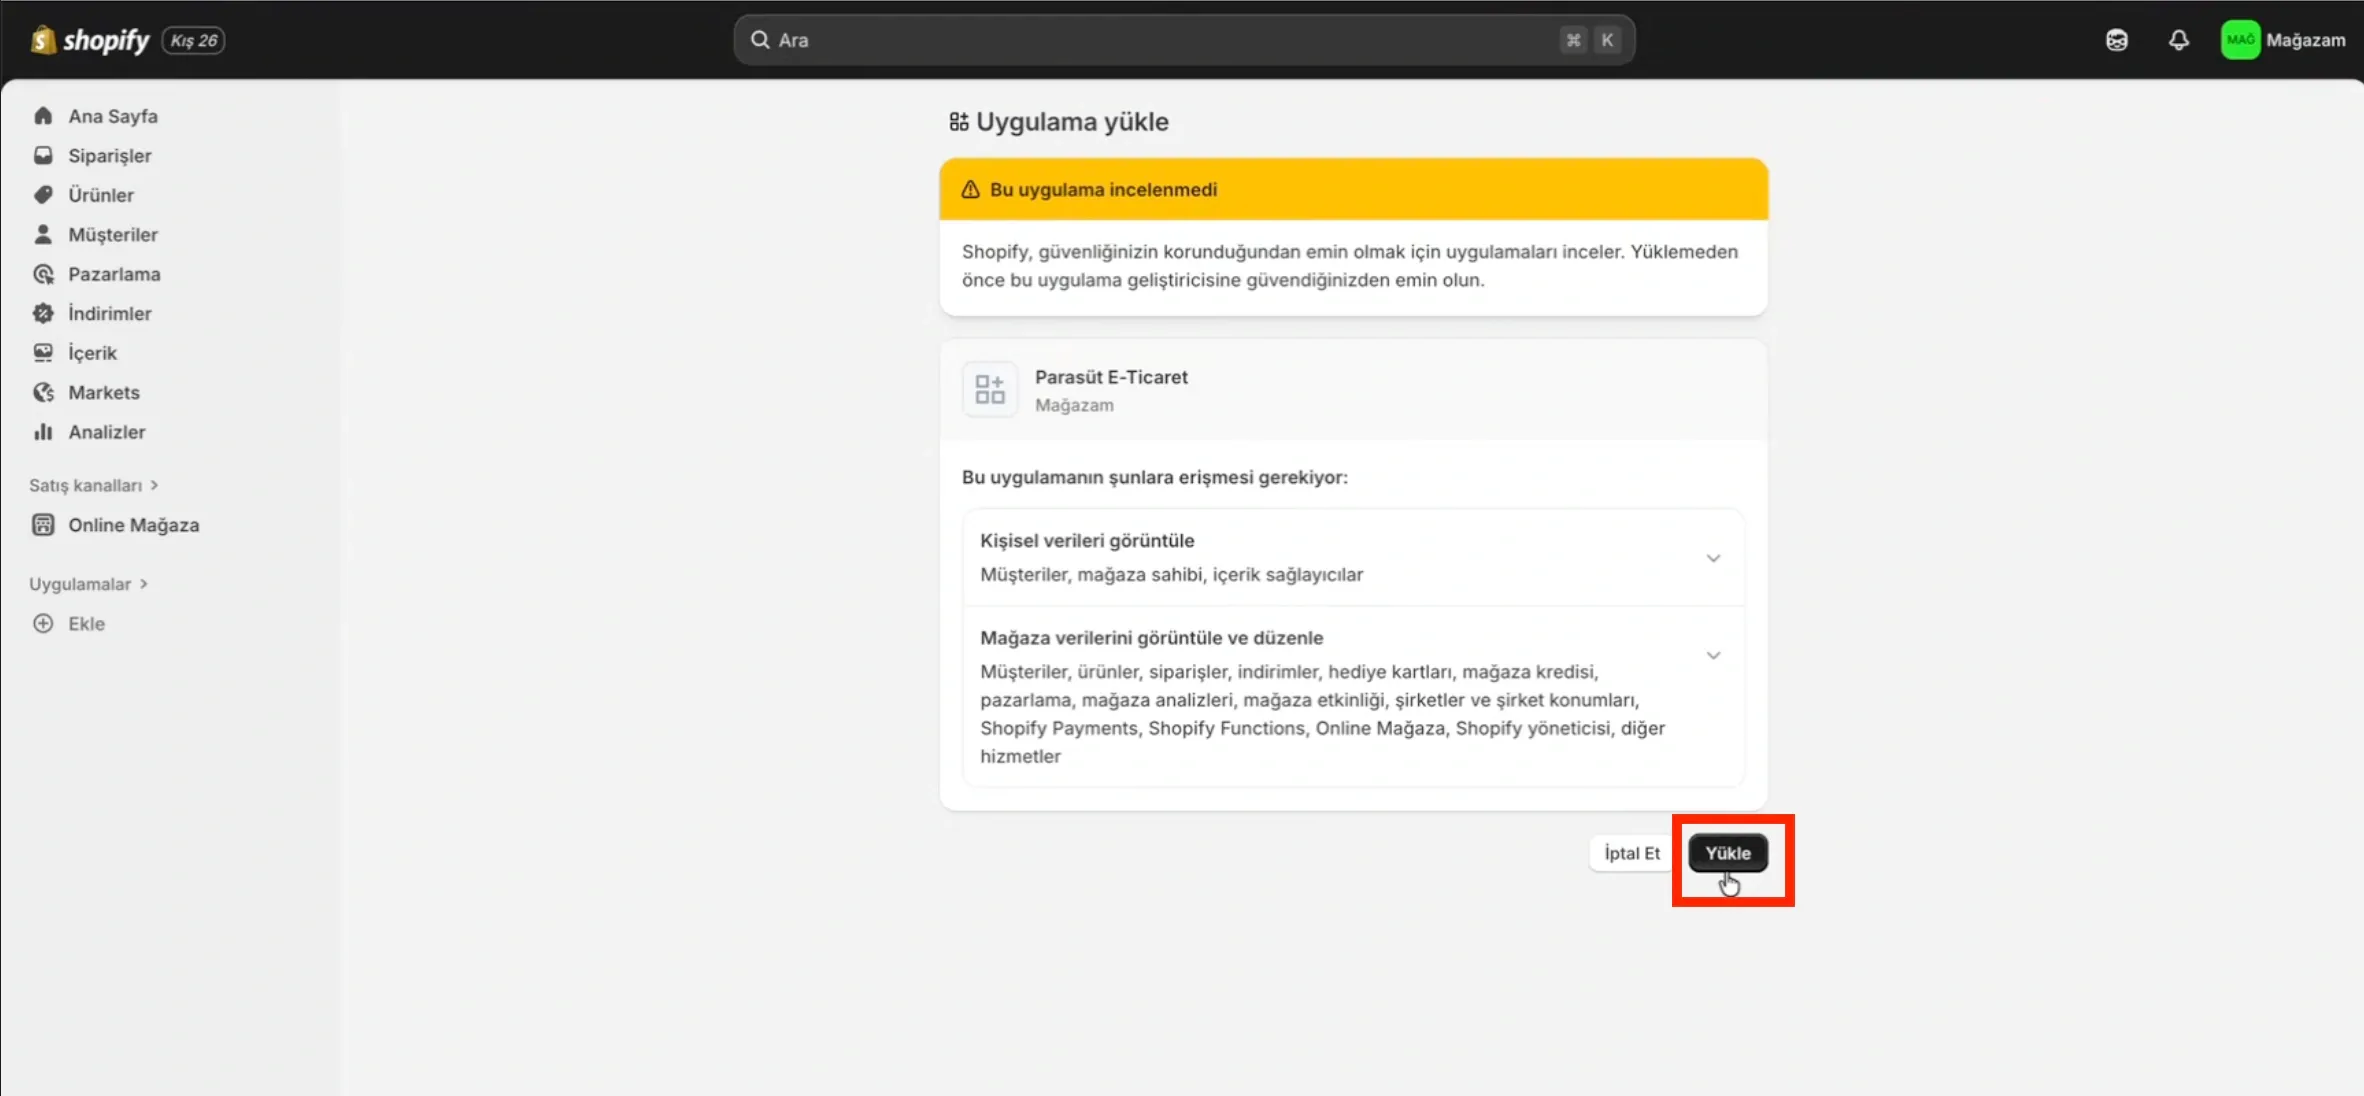Click the Analizler bar chart icon
Screen dimensions: 2364x1096
tap(43, 432)
